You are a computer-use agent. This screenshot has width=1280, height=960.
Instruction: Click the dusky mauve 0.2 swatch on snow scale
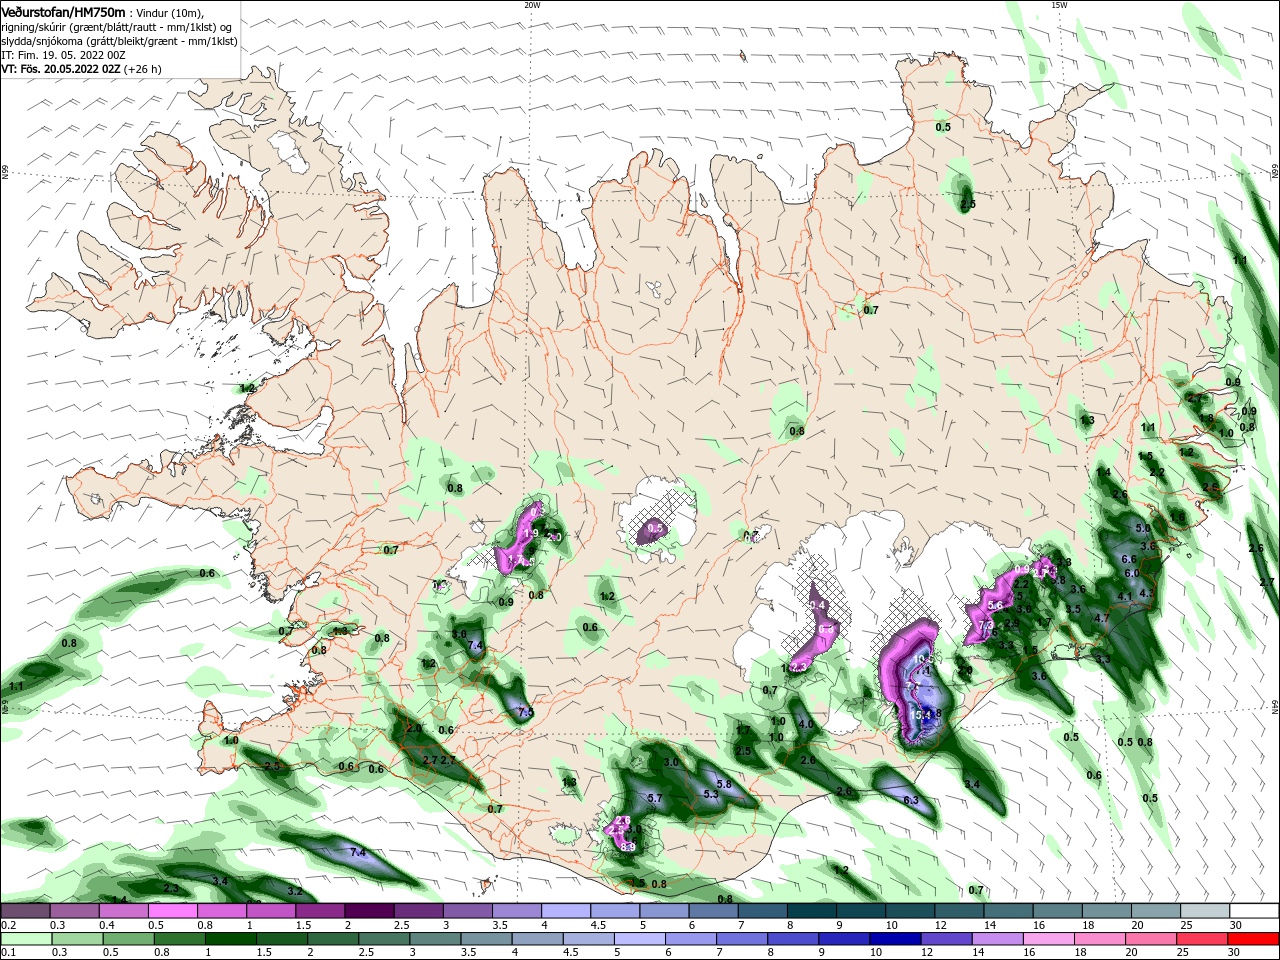pos(26,911)
